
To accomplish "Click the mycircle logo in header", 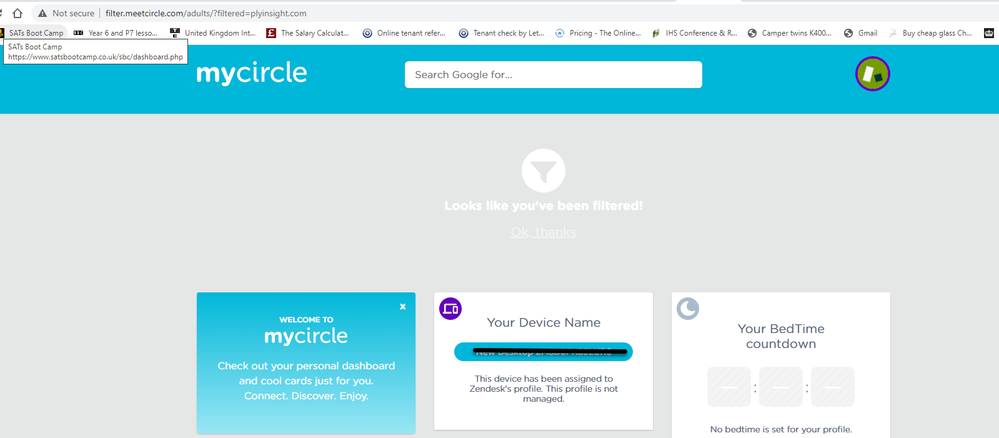I will pos(252,73).
